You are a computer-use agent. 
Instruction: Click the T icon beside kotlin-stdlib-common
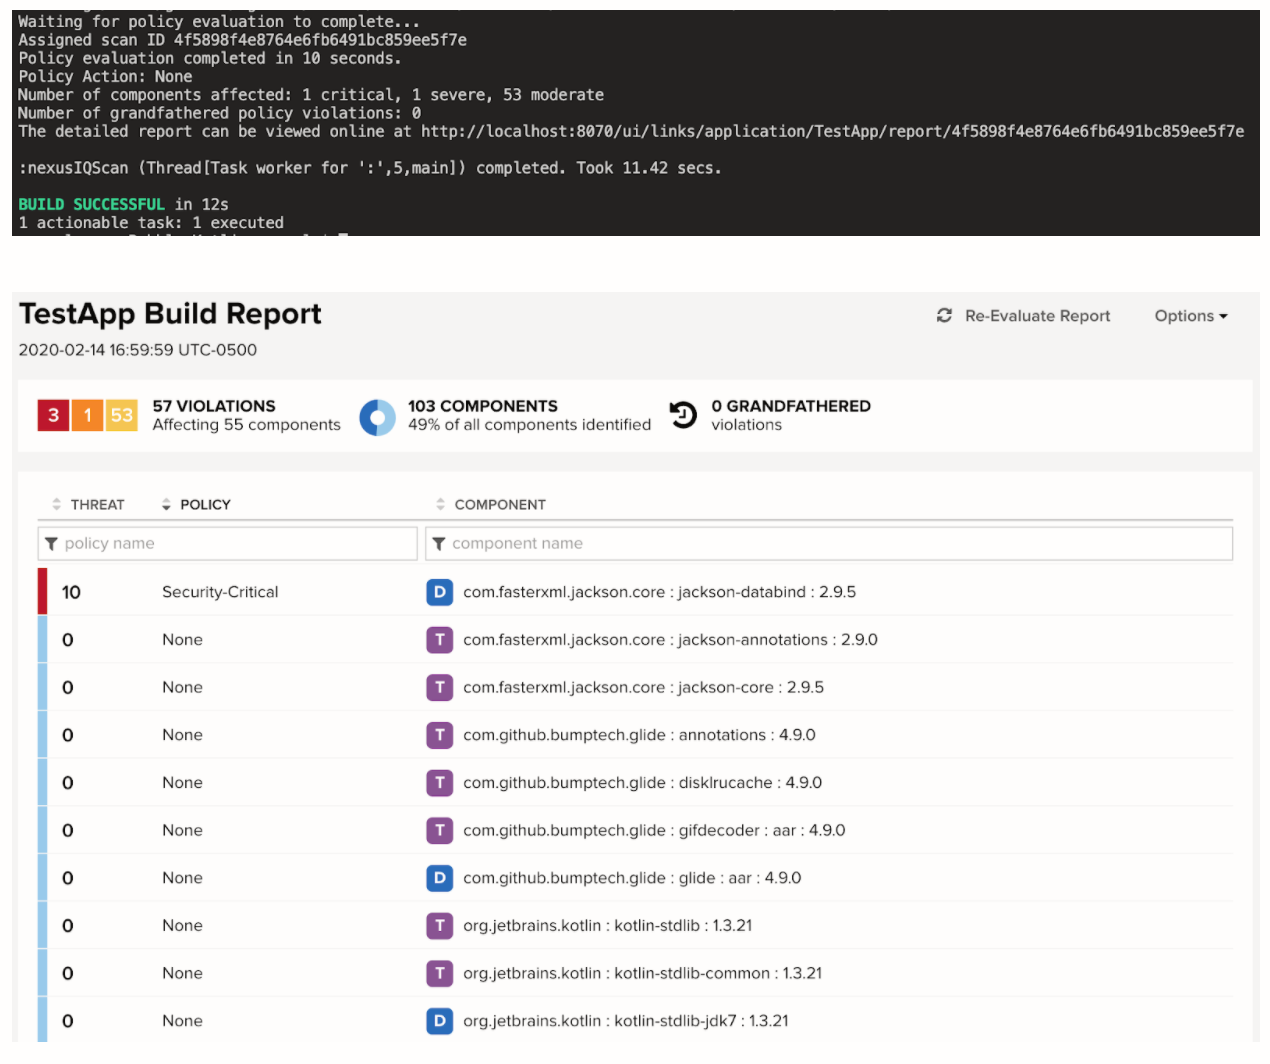(x=439, y=973)
